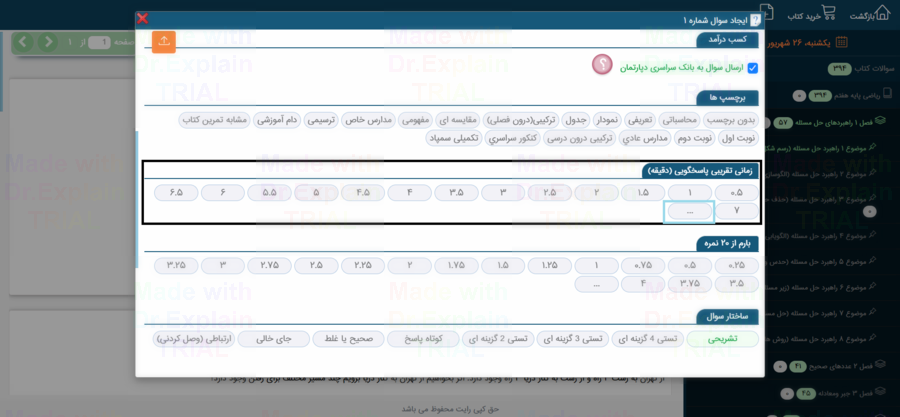Viewport: 900px width, 417px height.
Task: Select جای خالی question structure
Action: click(x=273, y=339)
